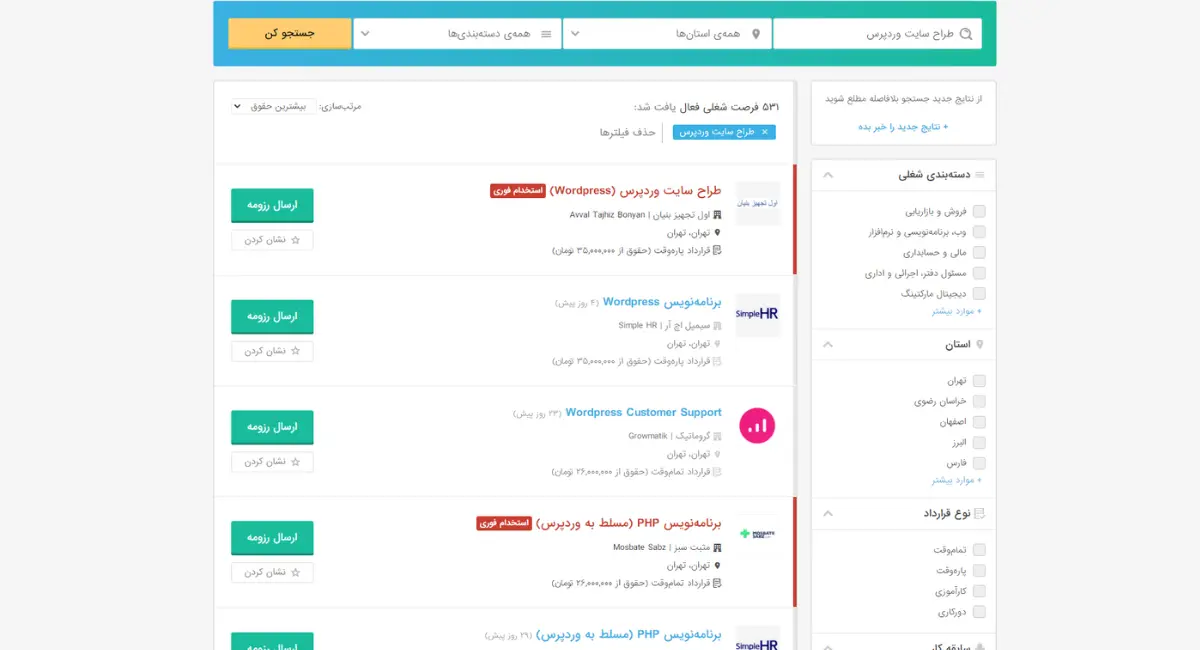Viewport: 1200px width, 650px height.
Task: Open job title طراح سایت وردپرس (Wordpress)
Action: pos(635,190)
